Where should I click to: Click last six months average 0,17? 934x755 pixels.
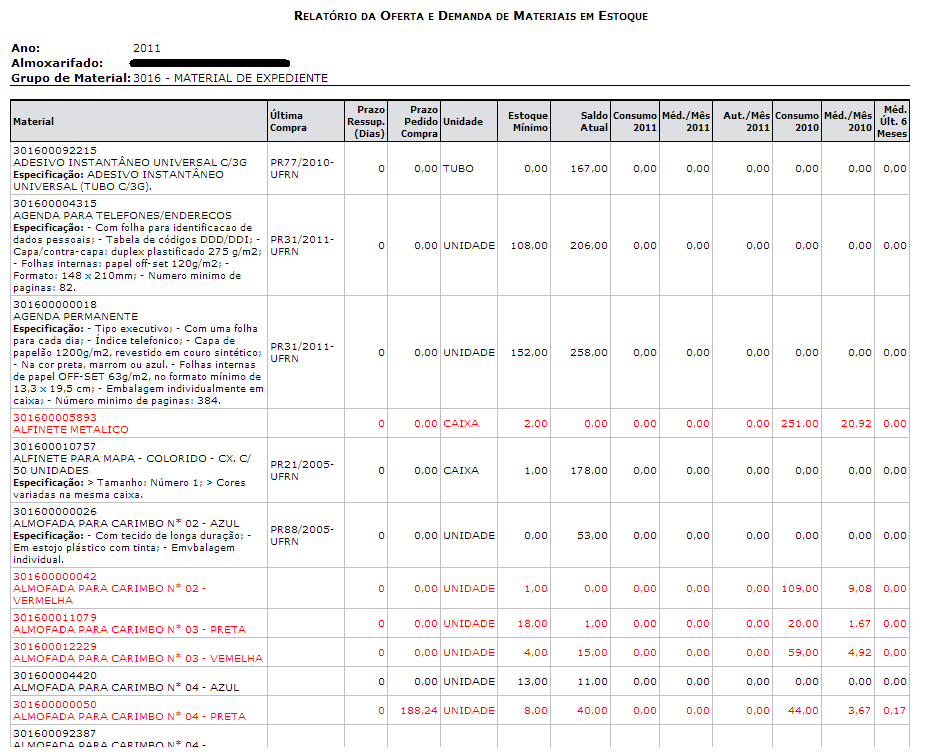click(x=895, y=711)
